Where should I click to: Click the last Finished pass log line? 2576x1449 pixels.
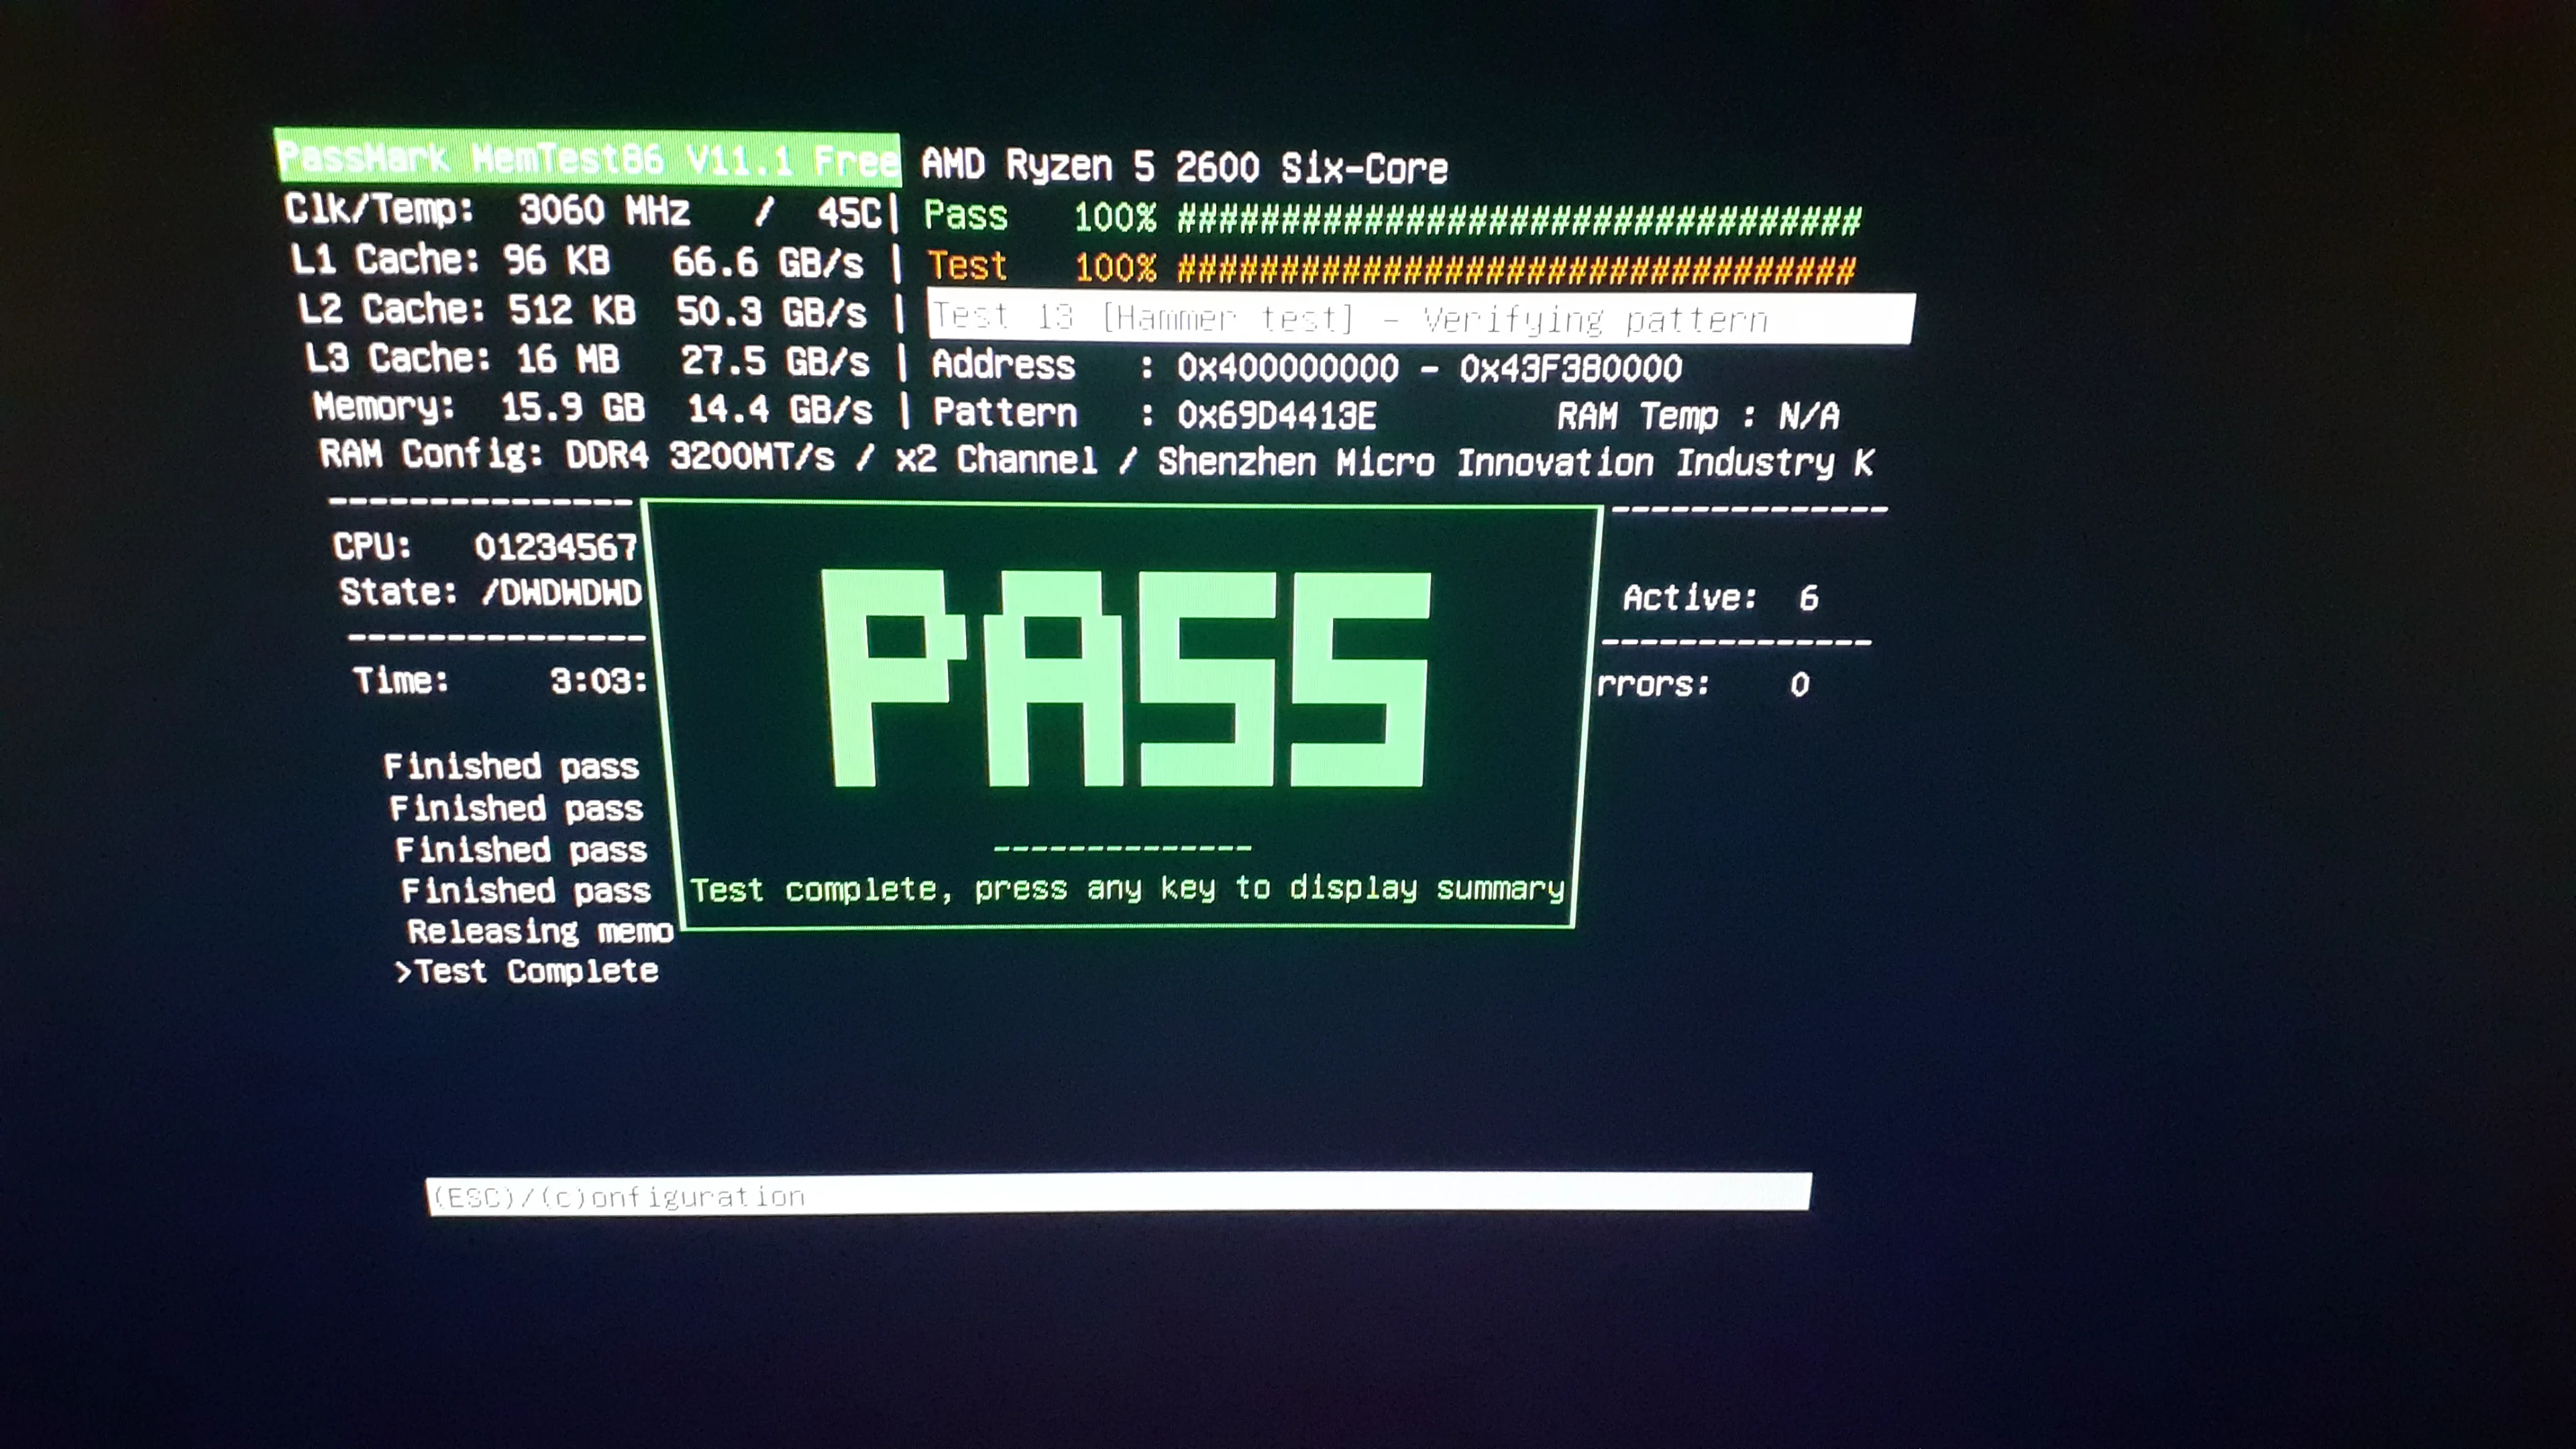tap(526, 890)
